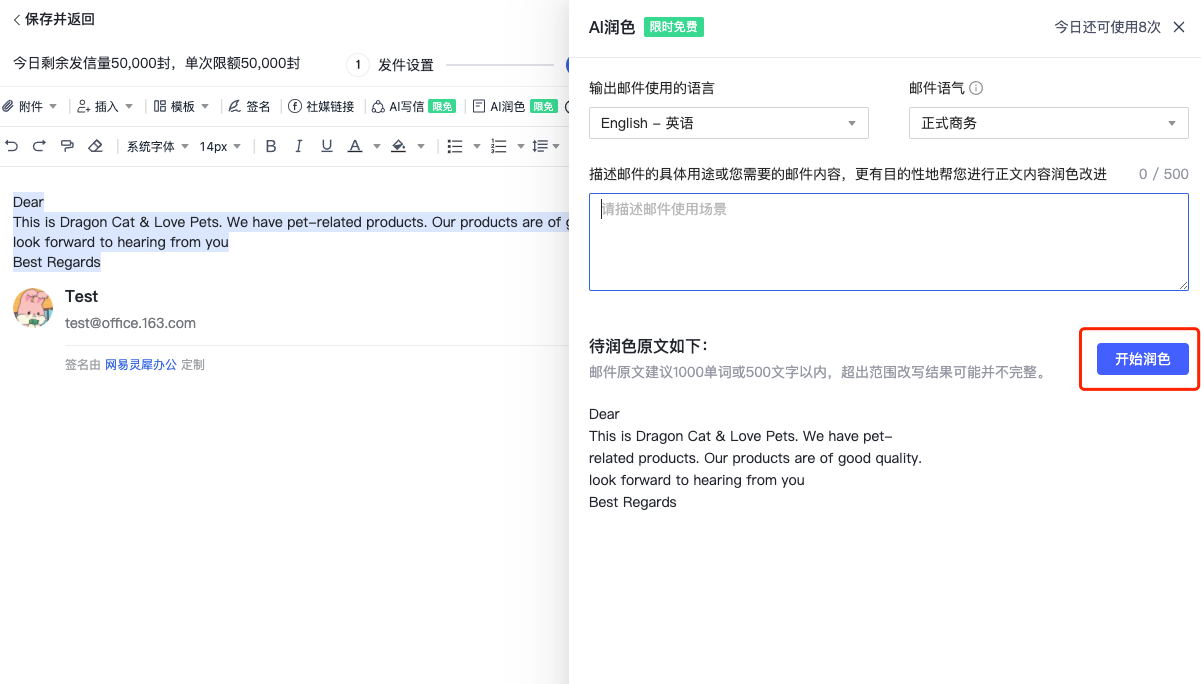Click the 请描述邮件使用场景 text area

pos(888,241)
